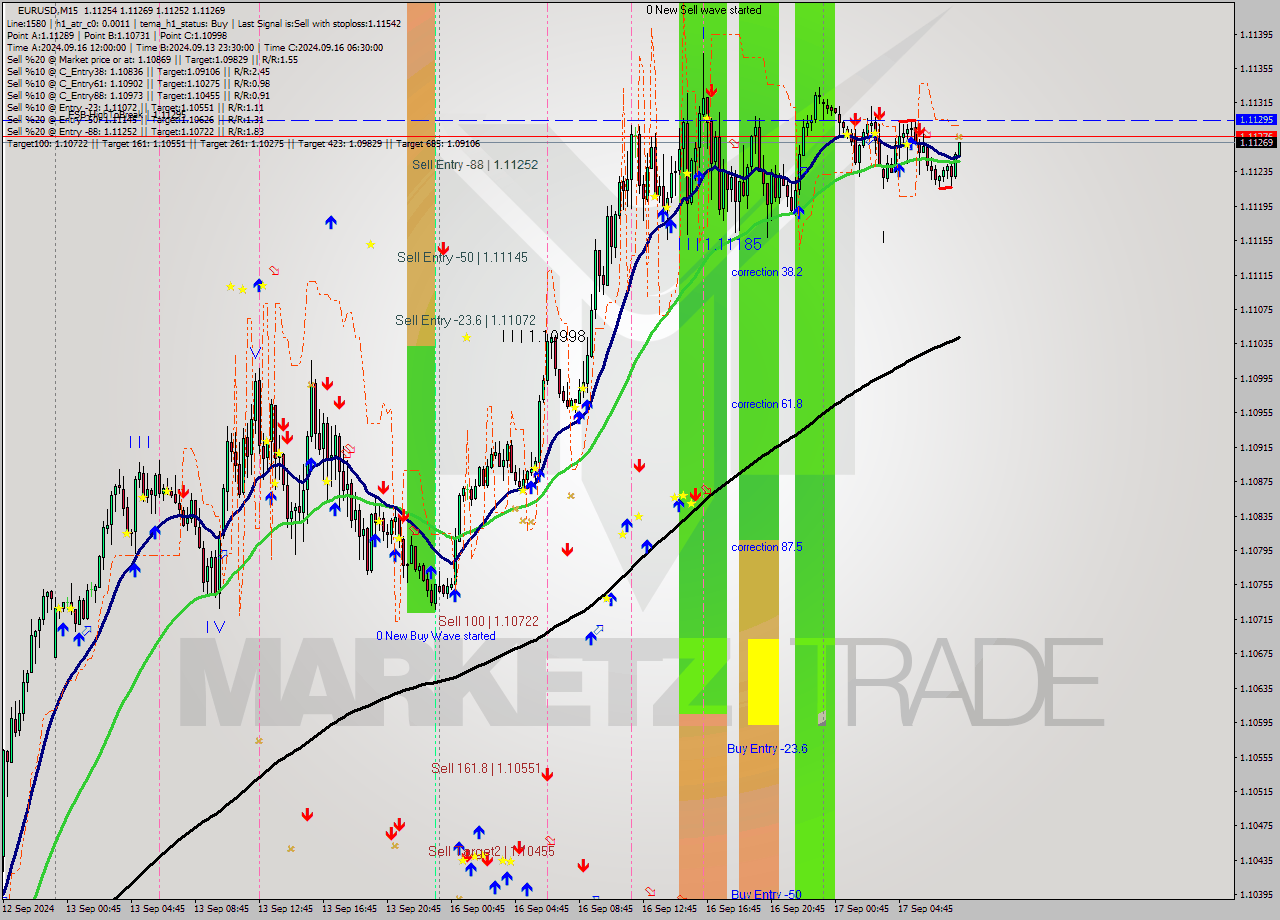This screenshot has height=920, width=1280.
Task: Select the 'Sell Entry -88 | 1.11252' label
Action: tap(475, 165)
